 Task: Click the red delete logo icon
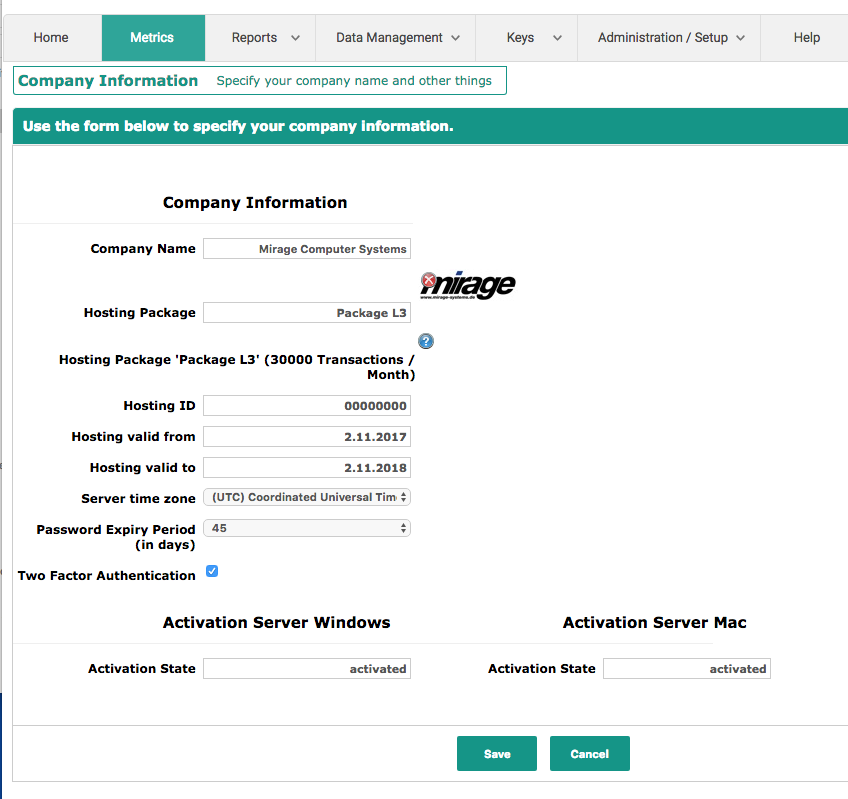click(x=428, y=280)
